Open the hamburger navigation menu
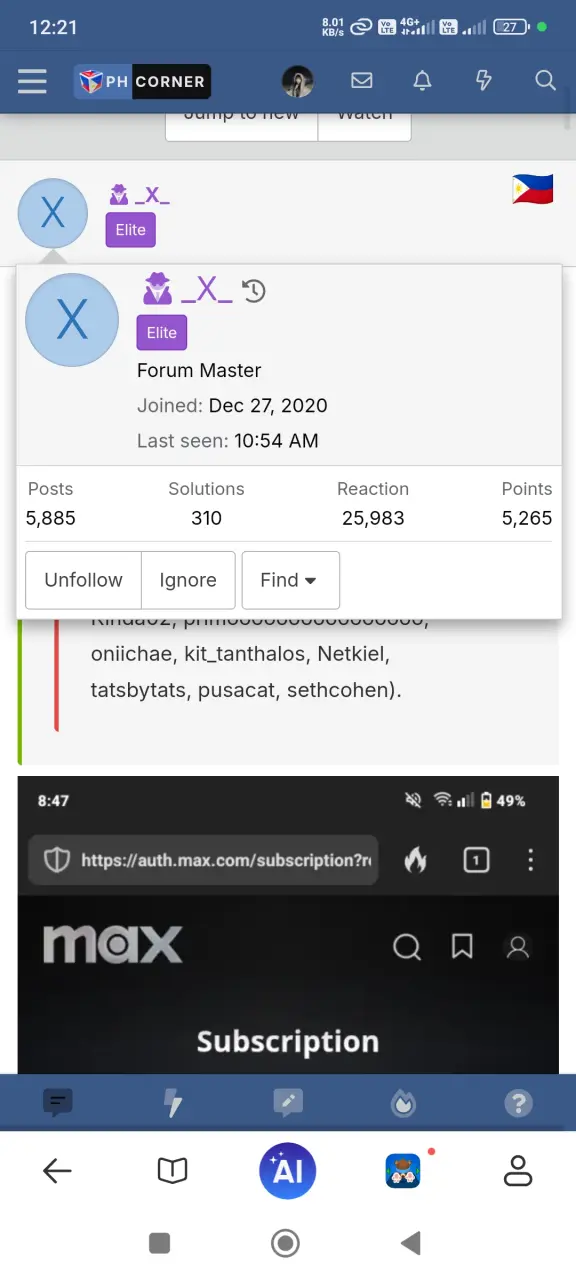The image size is (576, 1280). (32, 81)
